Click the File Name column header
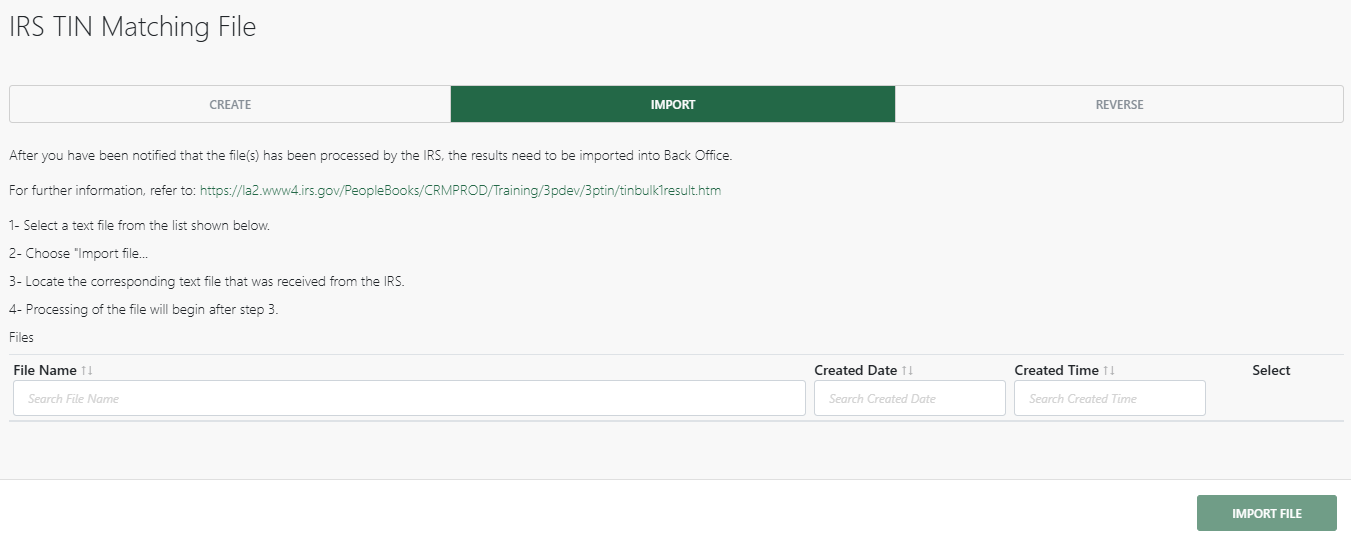This screenshot has width=1351, height=538. (45, 370)
